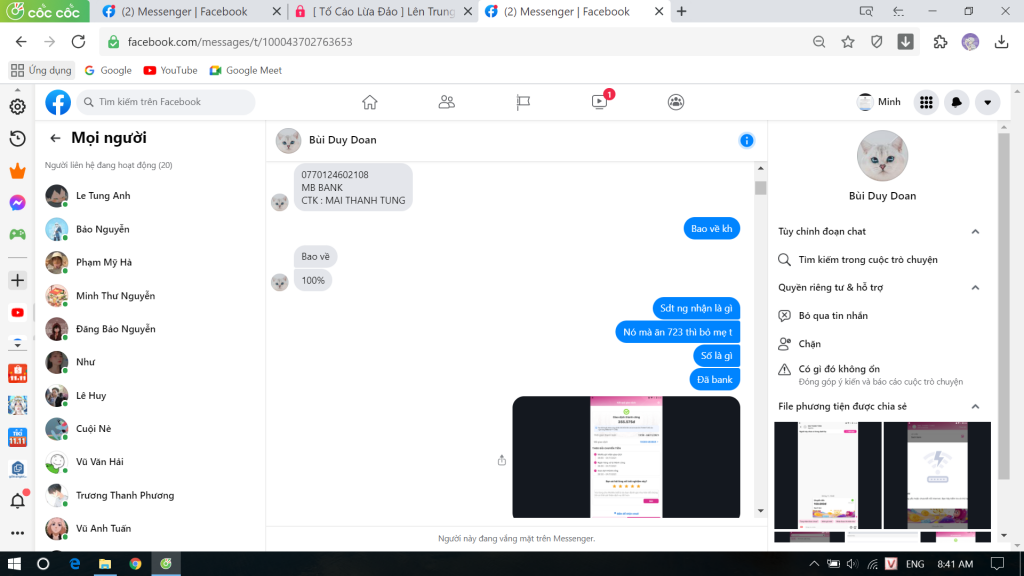This screenshot has height=576, width=1024.
Task: Open Facebook Watch video icon
Action: pos(600,102)
